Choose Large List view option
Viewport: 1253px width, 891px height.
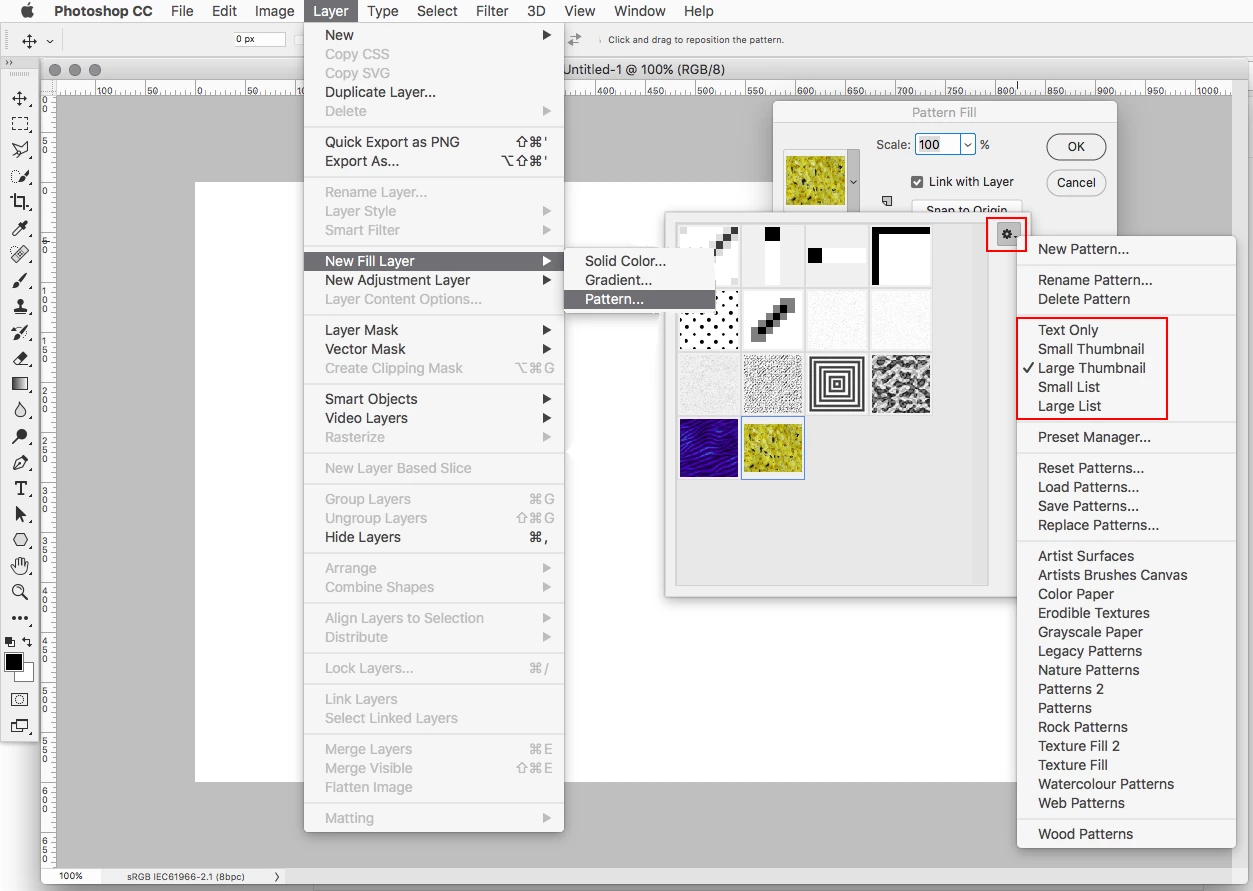[x=1070, y=406]
